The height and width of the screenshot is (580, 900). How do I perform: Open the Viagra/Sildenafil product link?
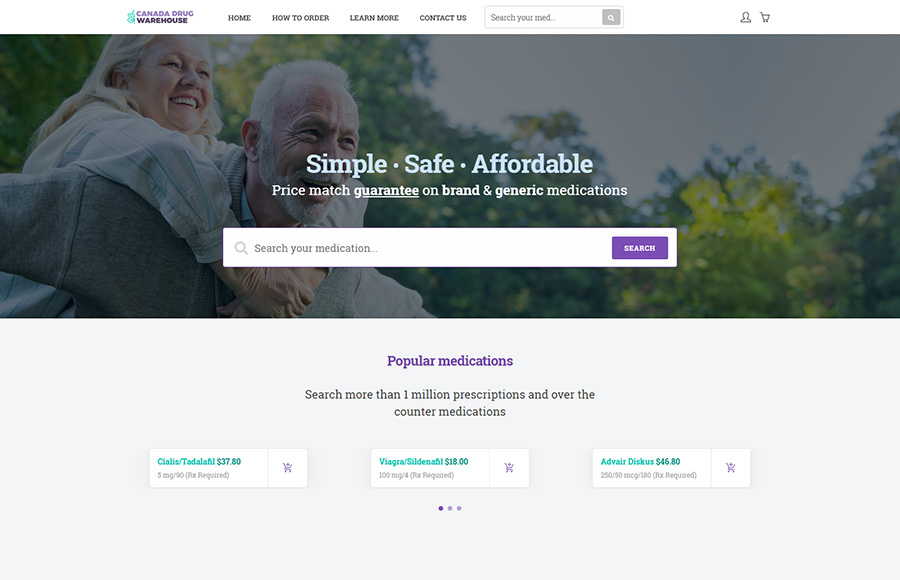[411, 462]
